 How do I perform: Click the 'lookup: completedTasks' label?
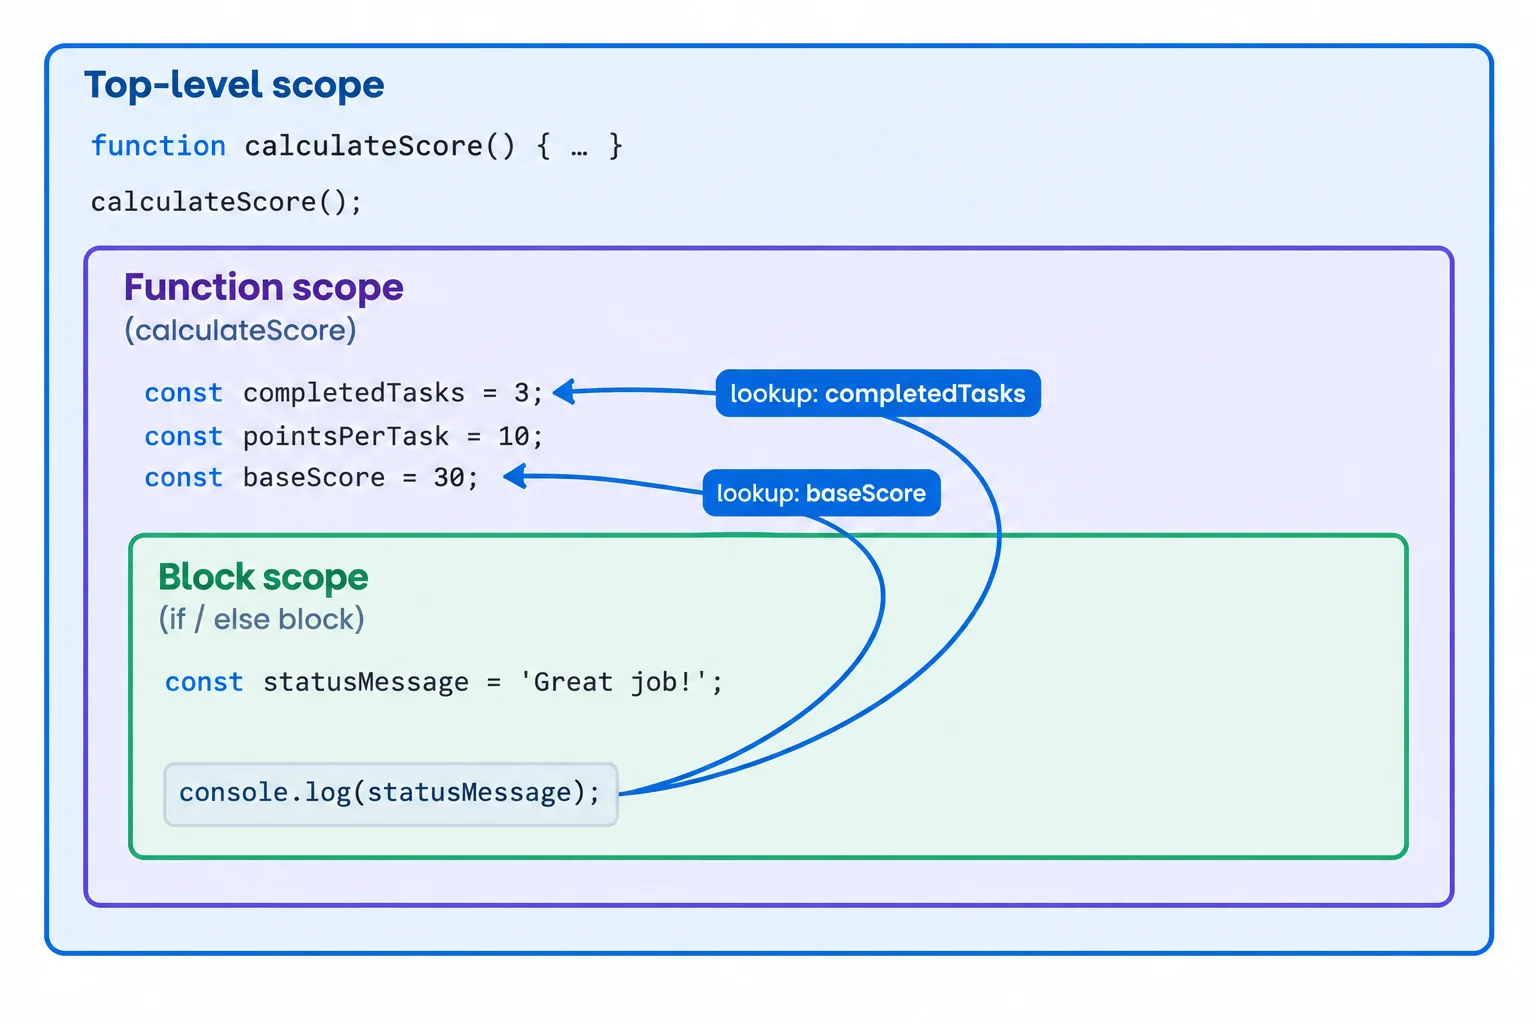878,393
